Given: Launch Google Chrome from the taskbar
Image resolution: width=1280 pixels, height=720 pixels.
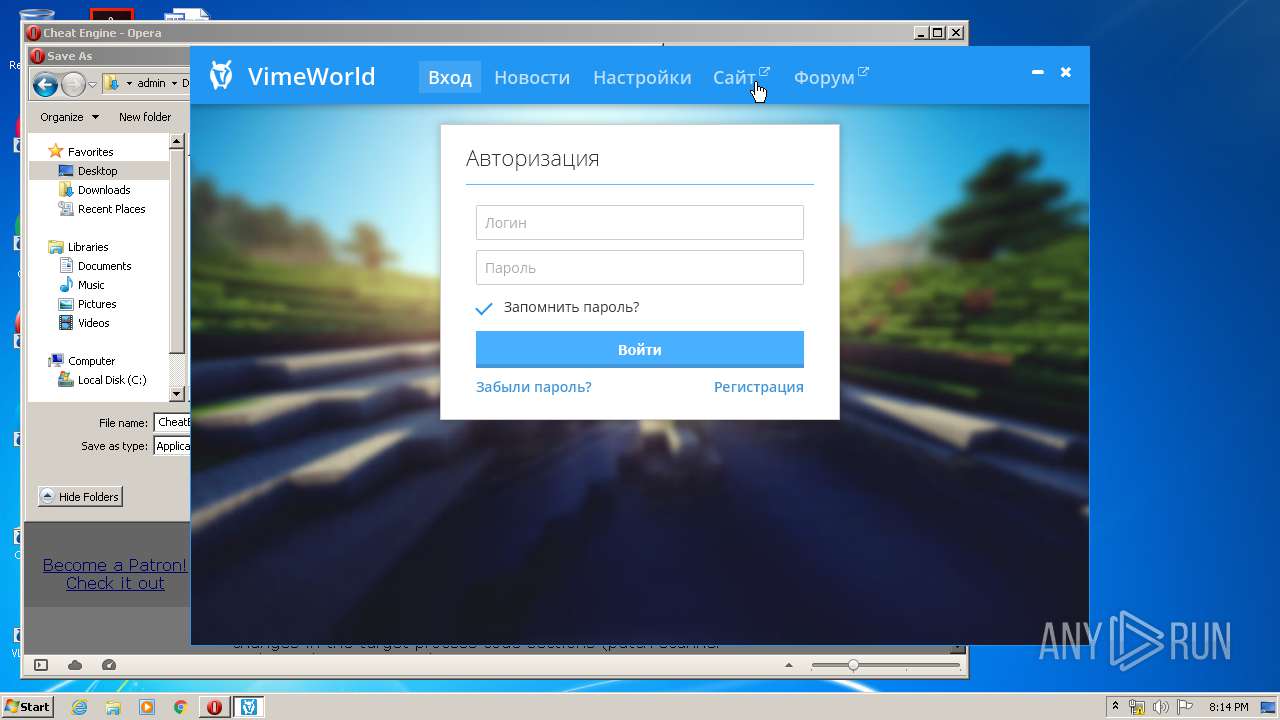Looking at the screenshot, I should click(181, 707).
